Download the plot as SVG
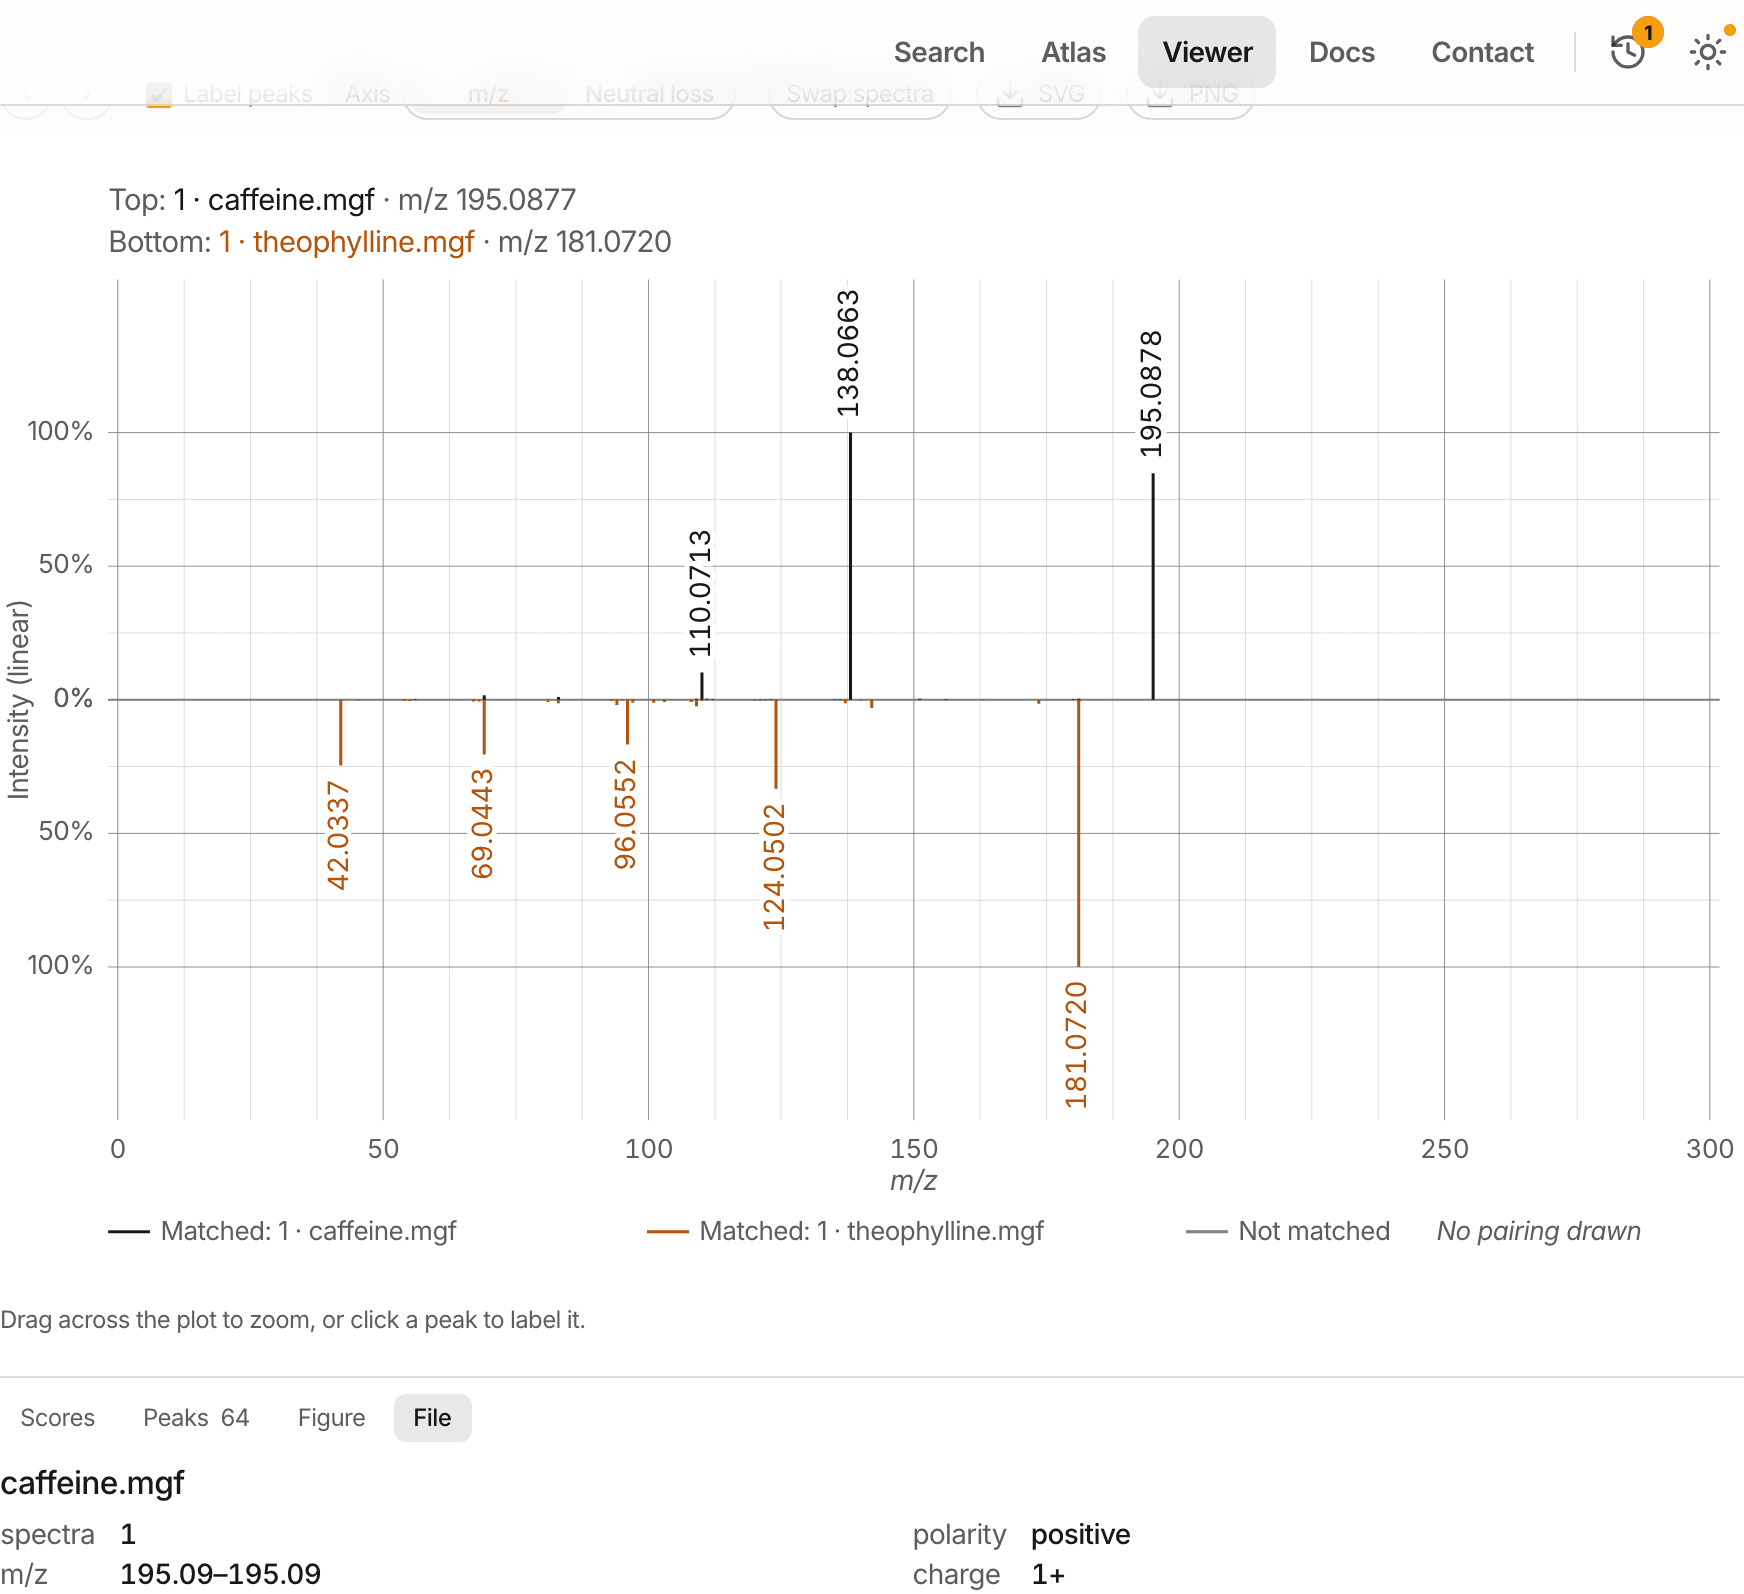 point(1040,95)
